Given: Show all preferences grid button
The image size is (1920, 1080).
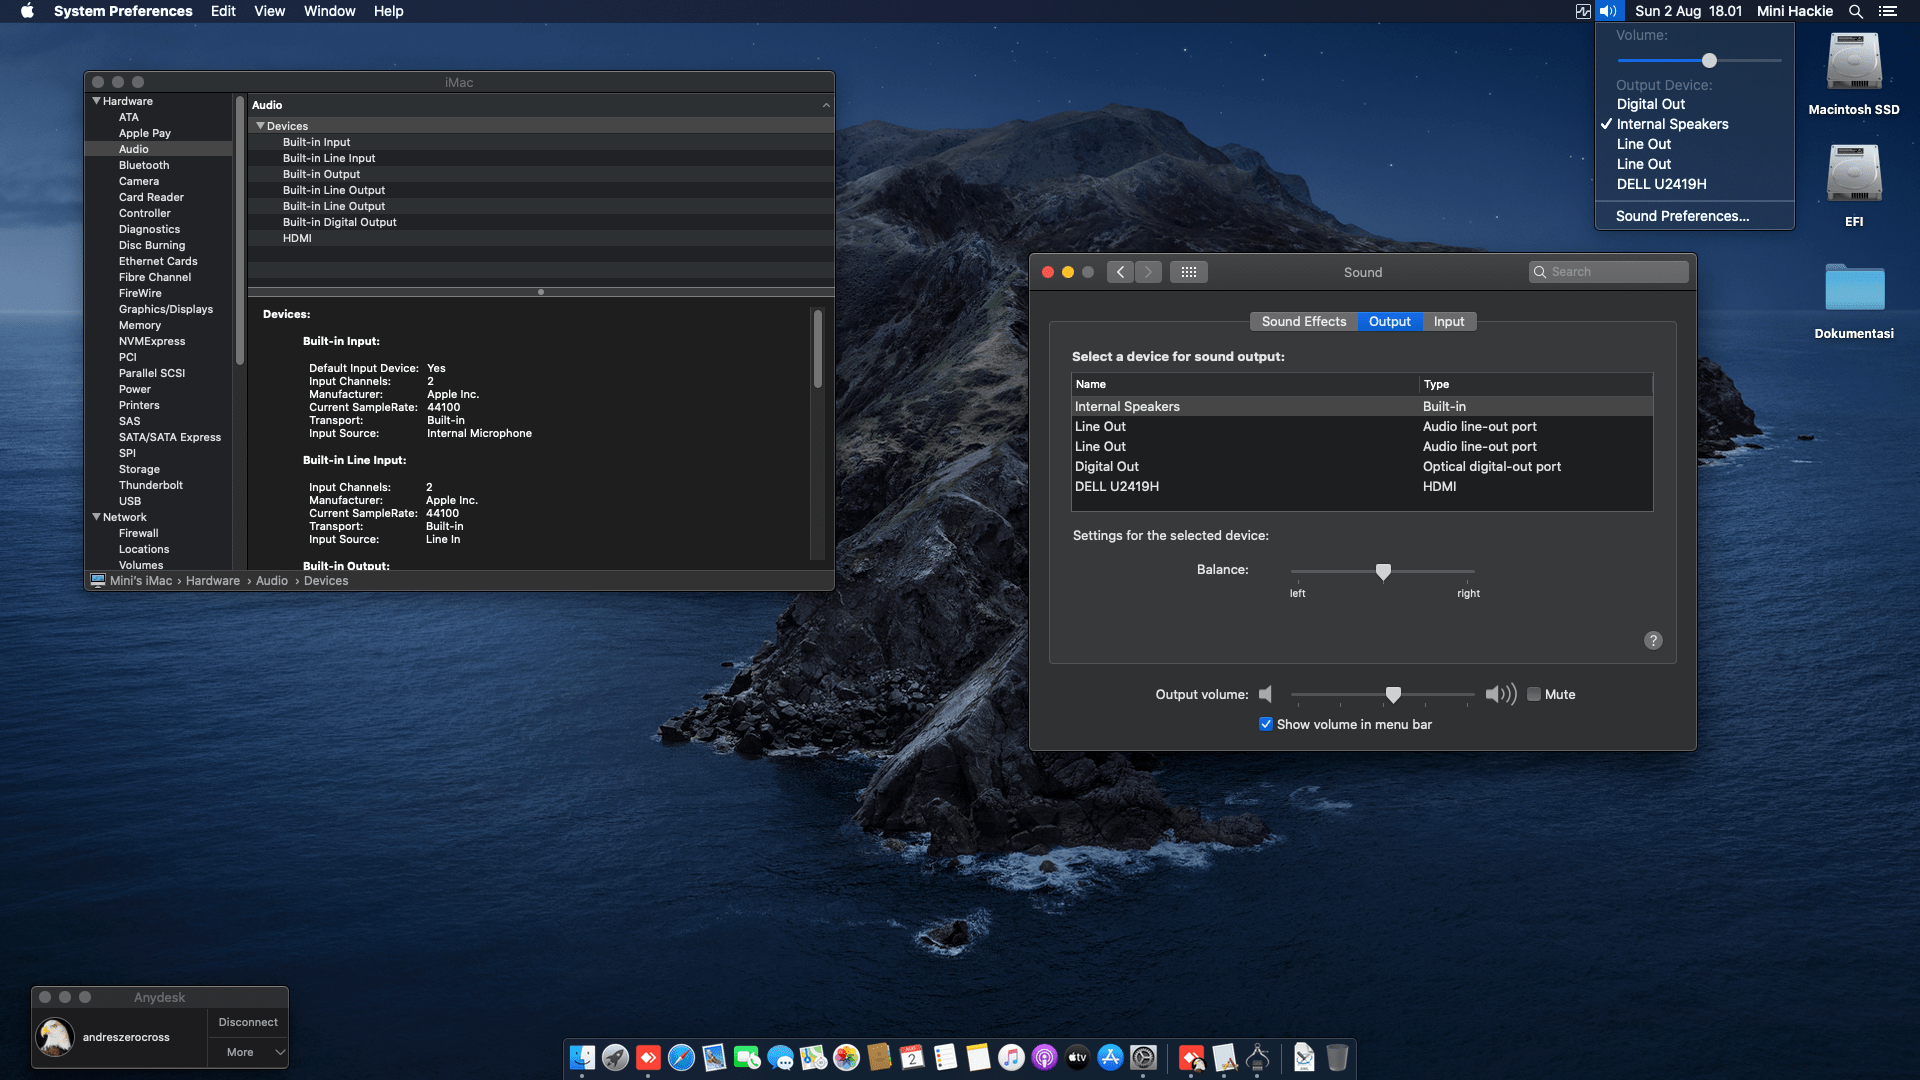Looking at the screenshot, I should [1188, 272].
